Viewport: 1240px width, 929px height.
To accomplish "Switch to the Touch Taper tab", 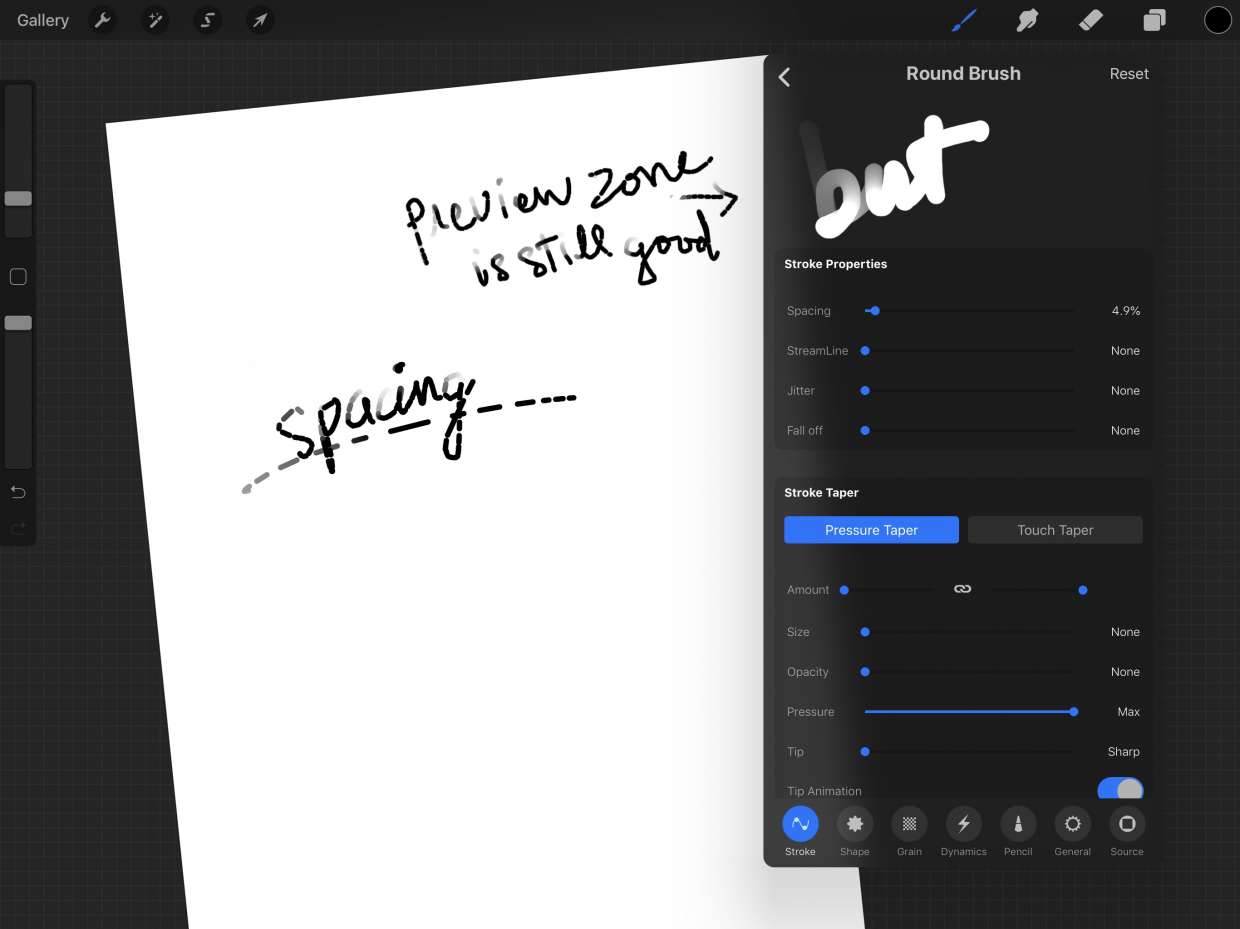I will [x=1055, y=530].
